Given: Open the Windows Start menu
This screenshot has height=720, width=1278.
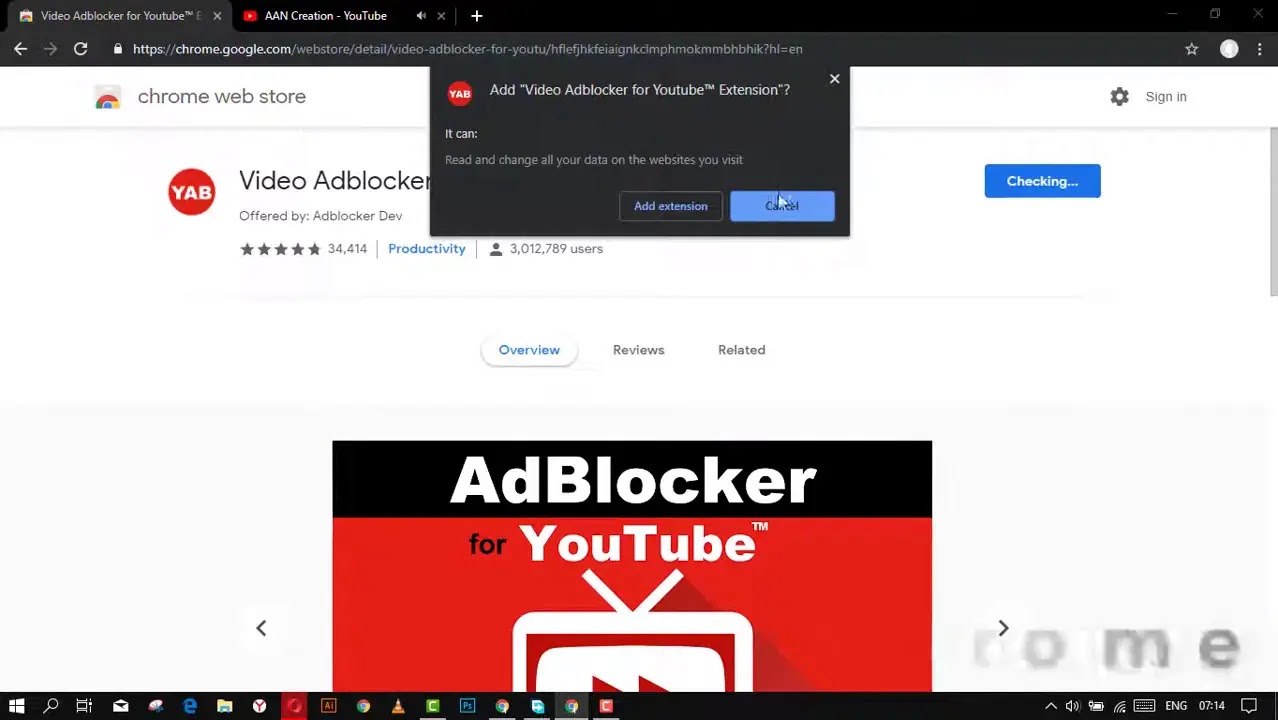Looking at the screenshot, I should tap(16, 706).
